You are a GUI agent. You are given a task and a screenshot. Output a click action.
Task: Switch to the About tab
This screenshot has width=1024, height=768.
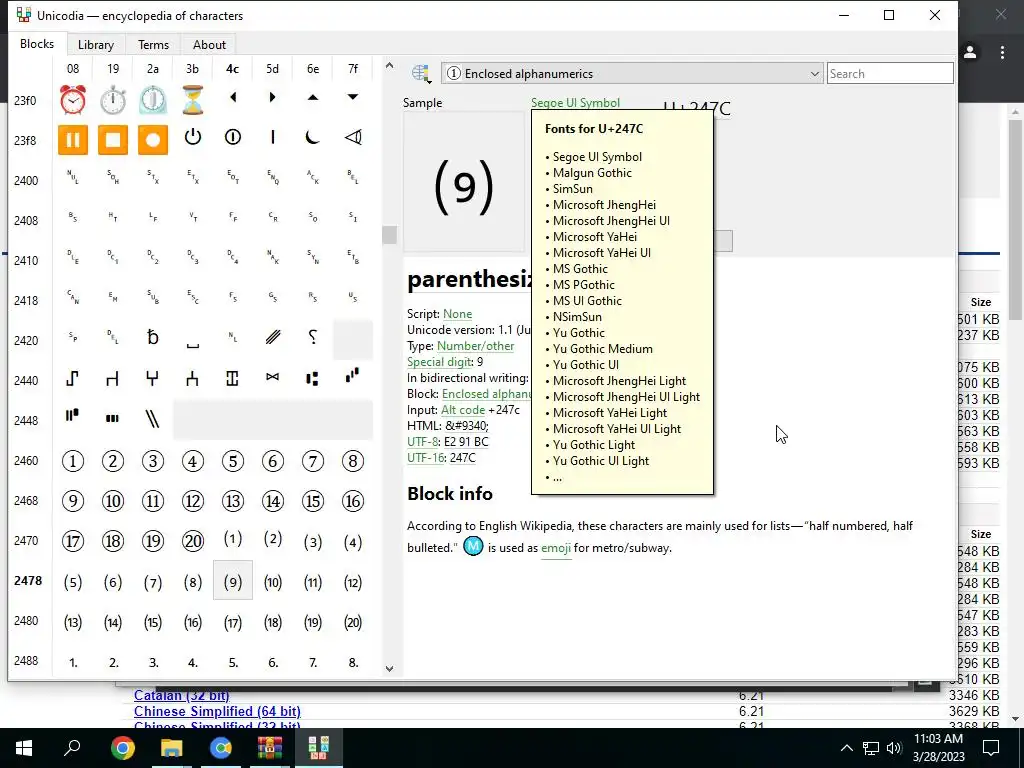(x=209, y=44)
